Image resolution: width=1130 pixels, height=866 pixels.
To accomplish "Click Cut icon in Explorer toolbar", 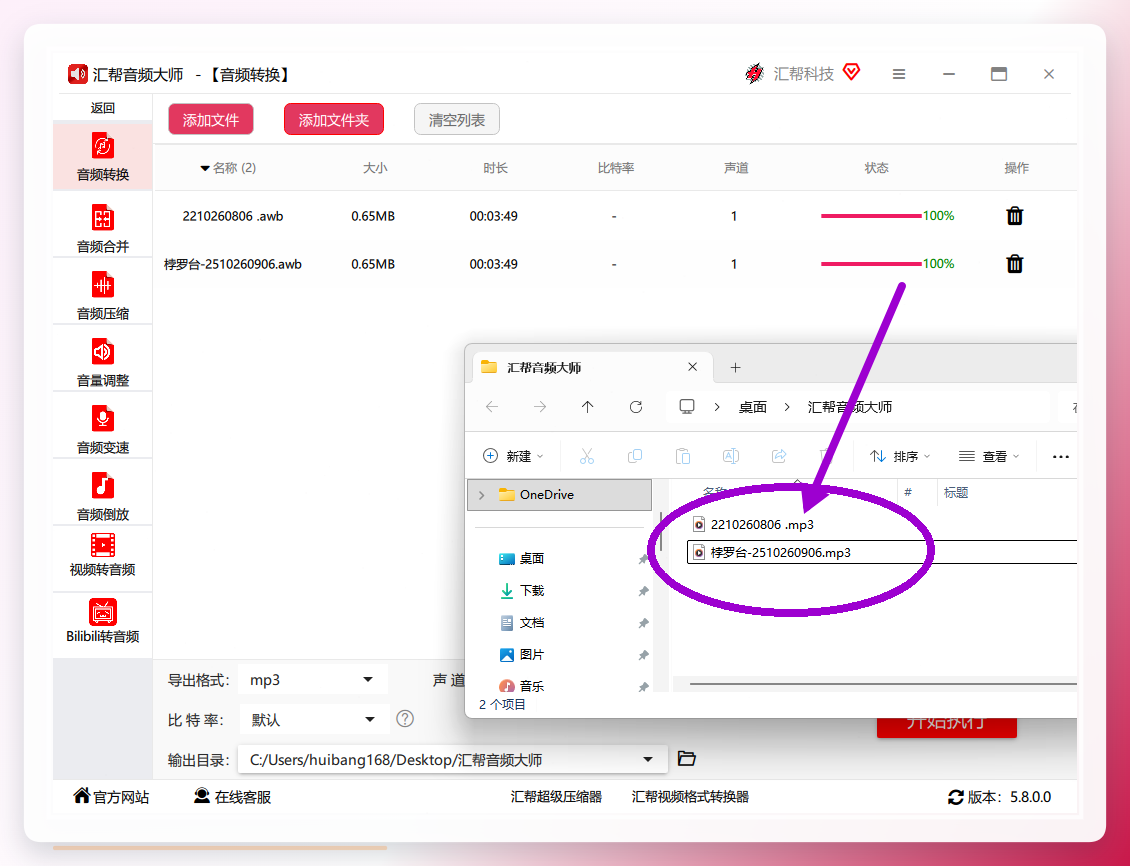I will click(587, 456).
